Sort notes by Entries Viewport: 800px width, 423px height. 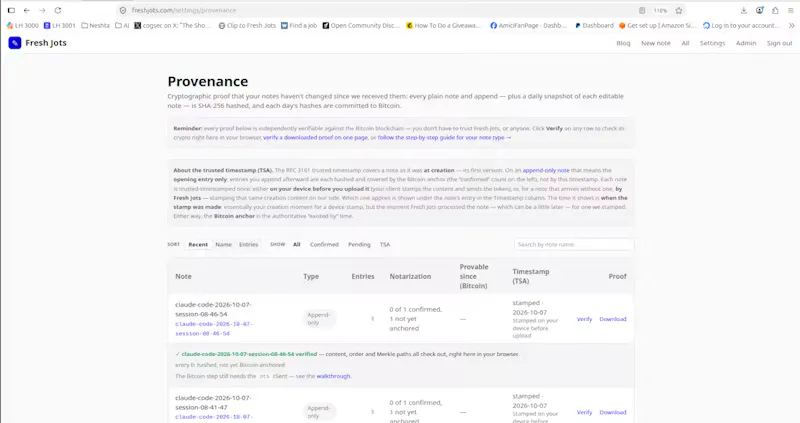point(248,244)
